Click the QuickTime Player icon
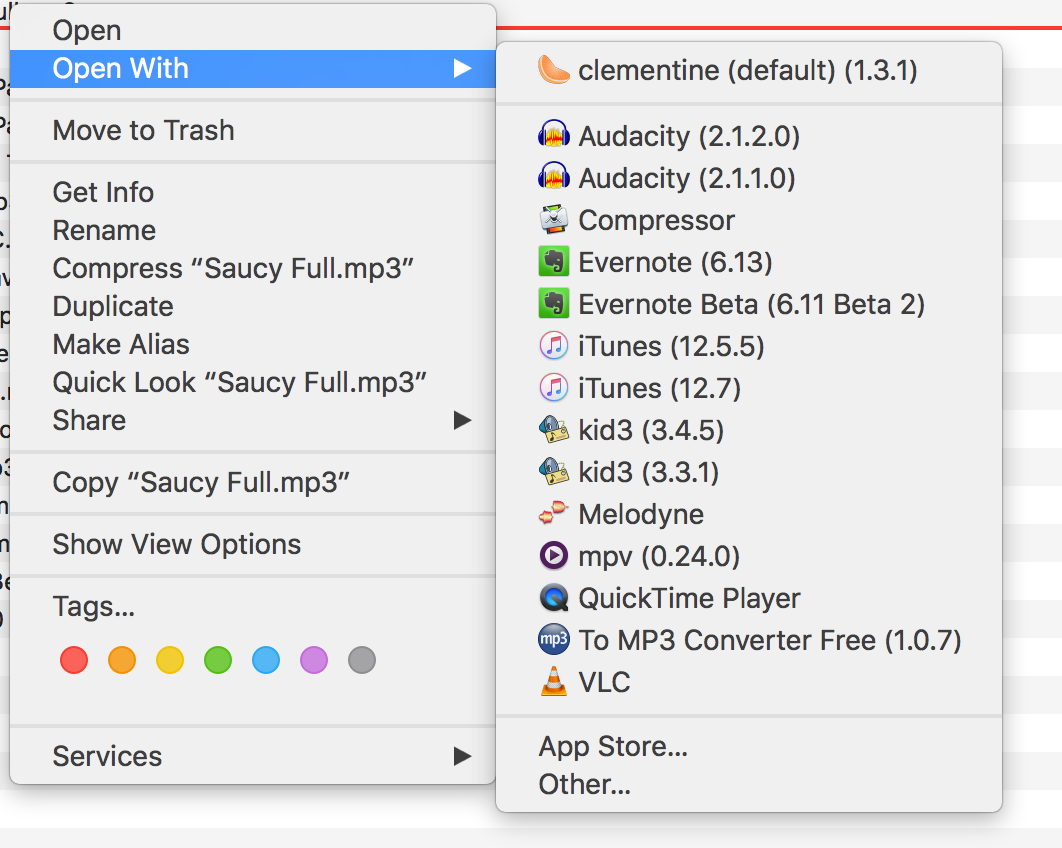 (554, 598)
